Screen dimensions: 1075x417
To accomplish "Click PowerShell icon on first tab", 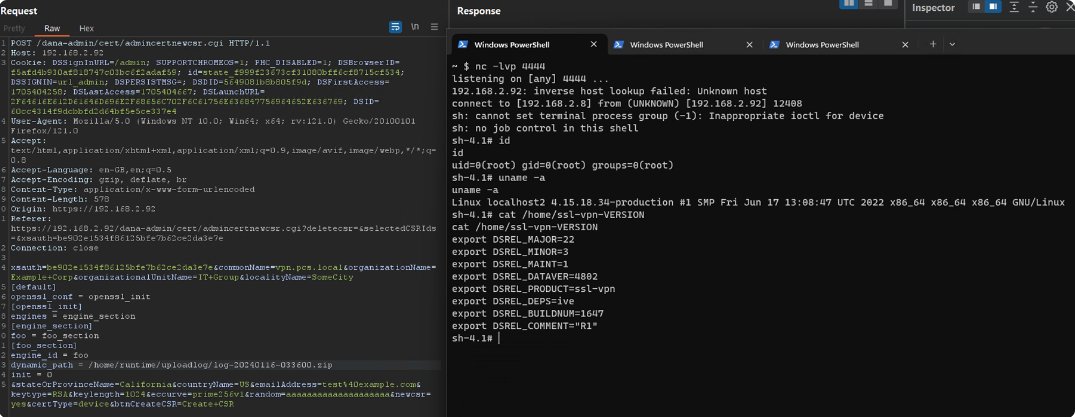I will pyautogui.click(x=463, y=45).
